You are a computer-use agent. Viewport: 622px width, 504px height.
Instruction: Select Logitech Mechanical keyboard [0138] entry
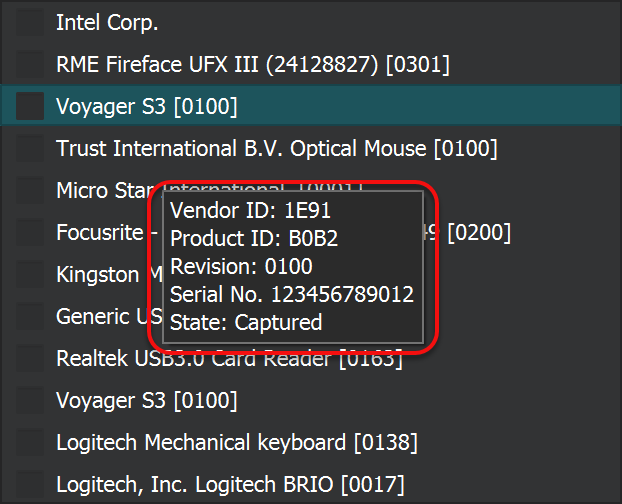tap(236, 442)
